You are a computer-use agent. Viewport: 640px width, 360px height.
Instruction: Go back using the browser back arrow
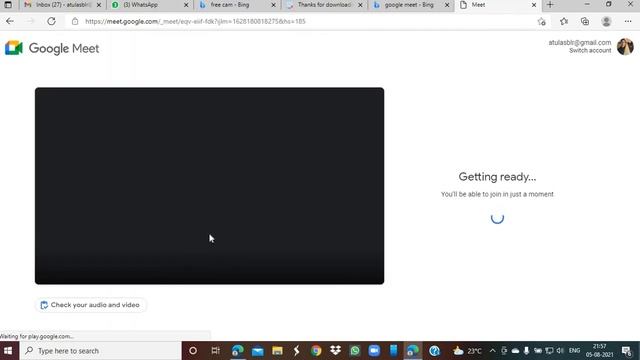(10, 21)
